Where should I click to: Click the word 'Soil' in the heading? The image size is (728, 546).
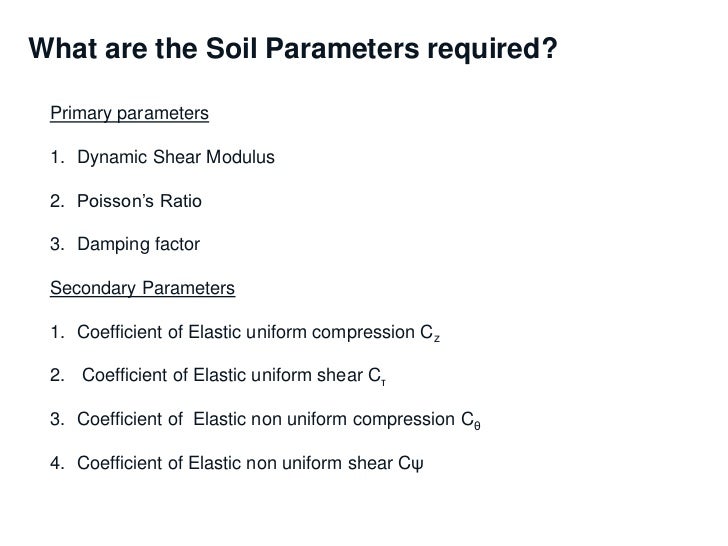(232, 48)
